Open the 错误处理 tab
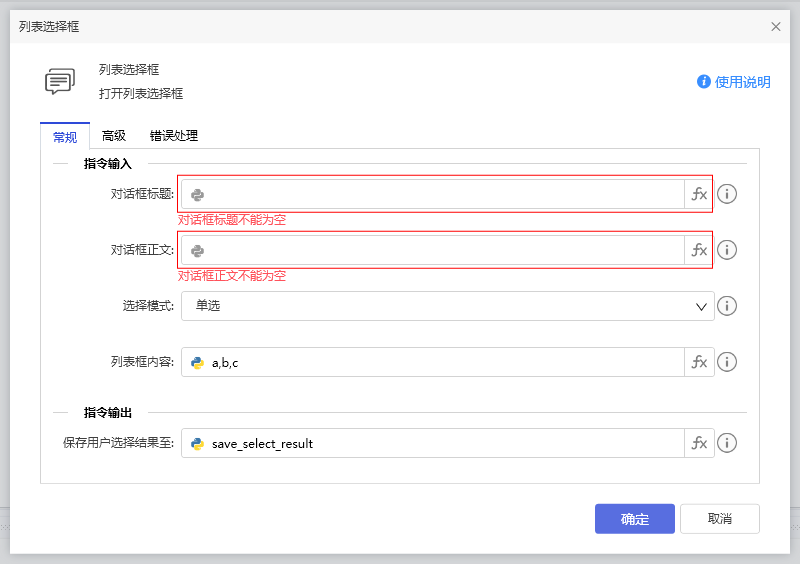The width and height of the screenshot is (800, 564). pos(174,136)
